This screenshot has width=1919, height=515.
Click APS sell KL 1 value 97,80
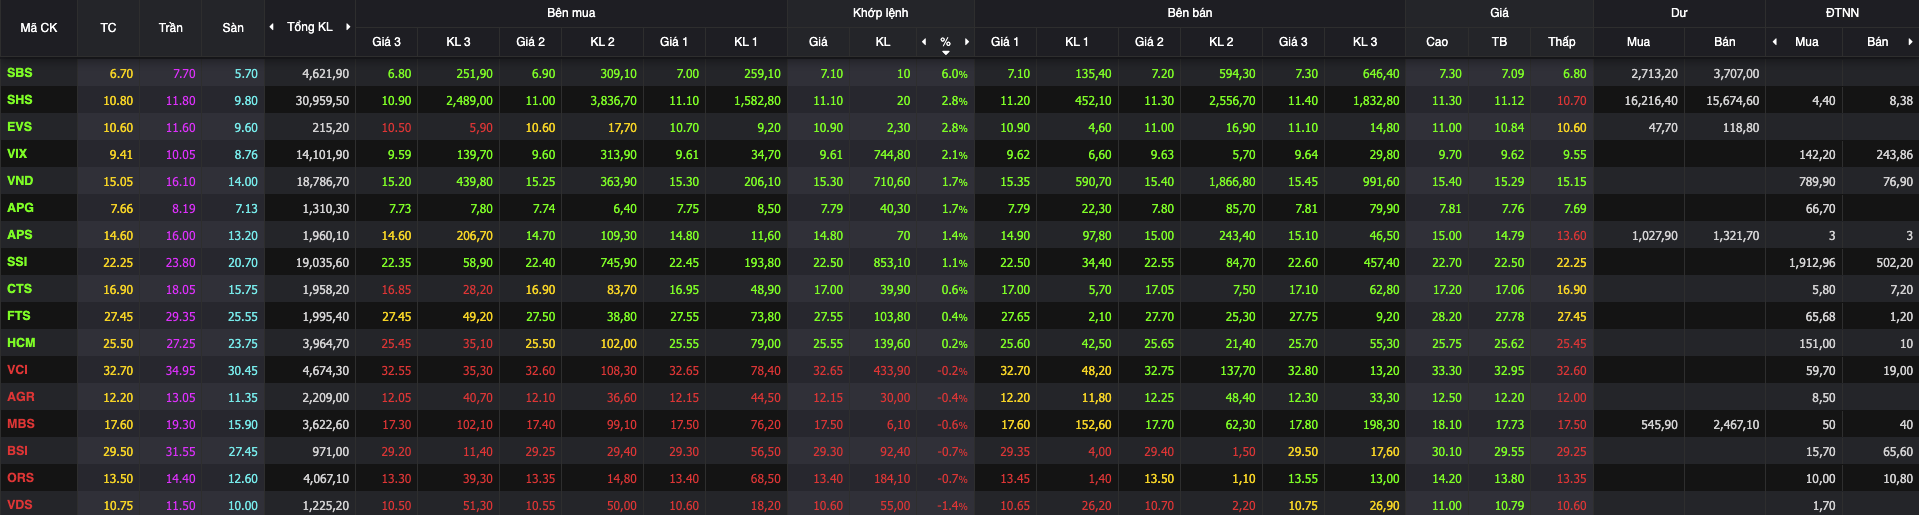pos(1097,236)
